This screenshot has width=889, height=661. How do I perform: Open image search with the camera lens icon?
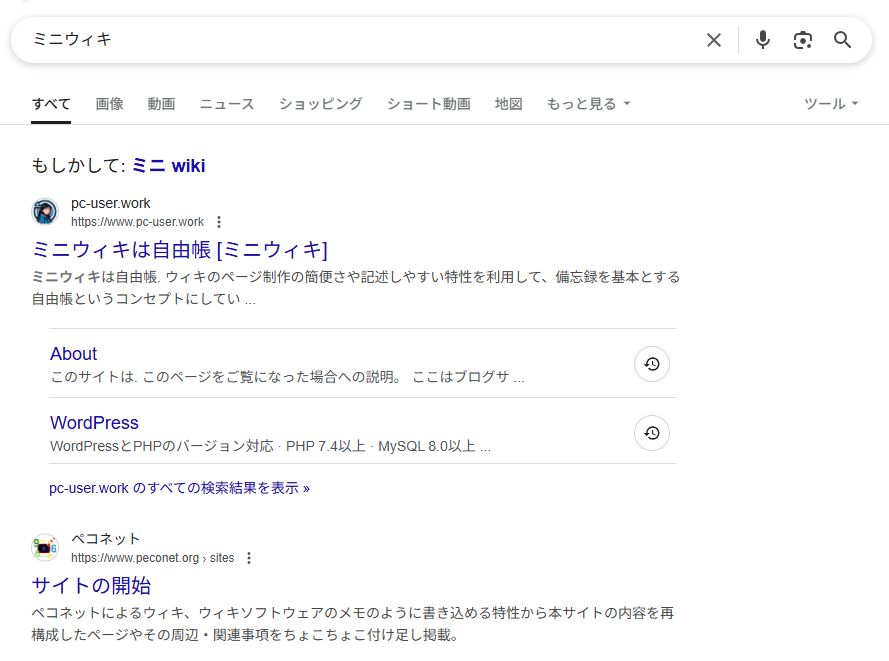click(802, 40)
